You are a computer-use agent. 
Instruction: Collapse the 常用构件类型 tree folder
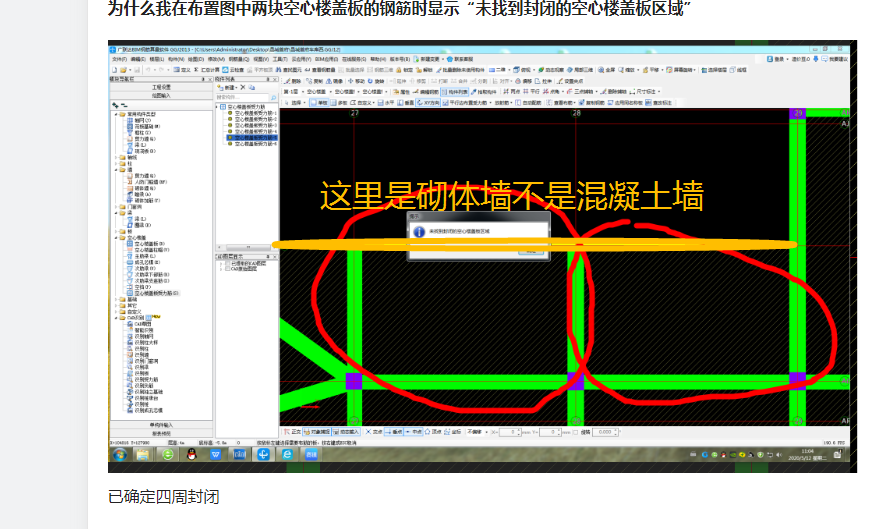[x=116, y=114]
